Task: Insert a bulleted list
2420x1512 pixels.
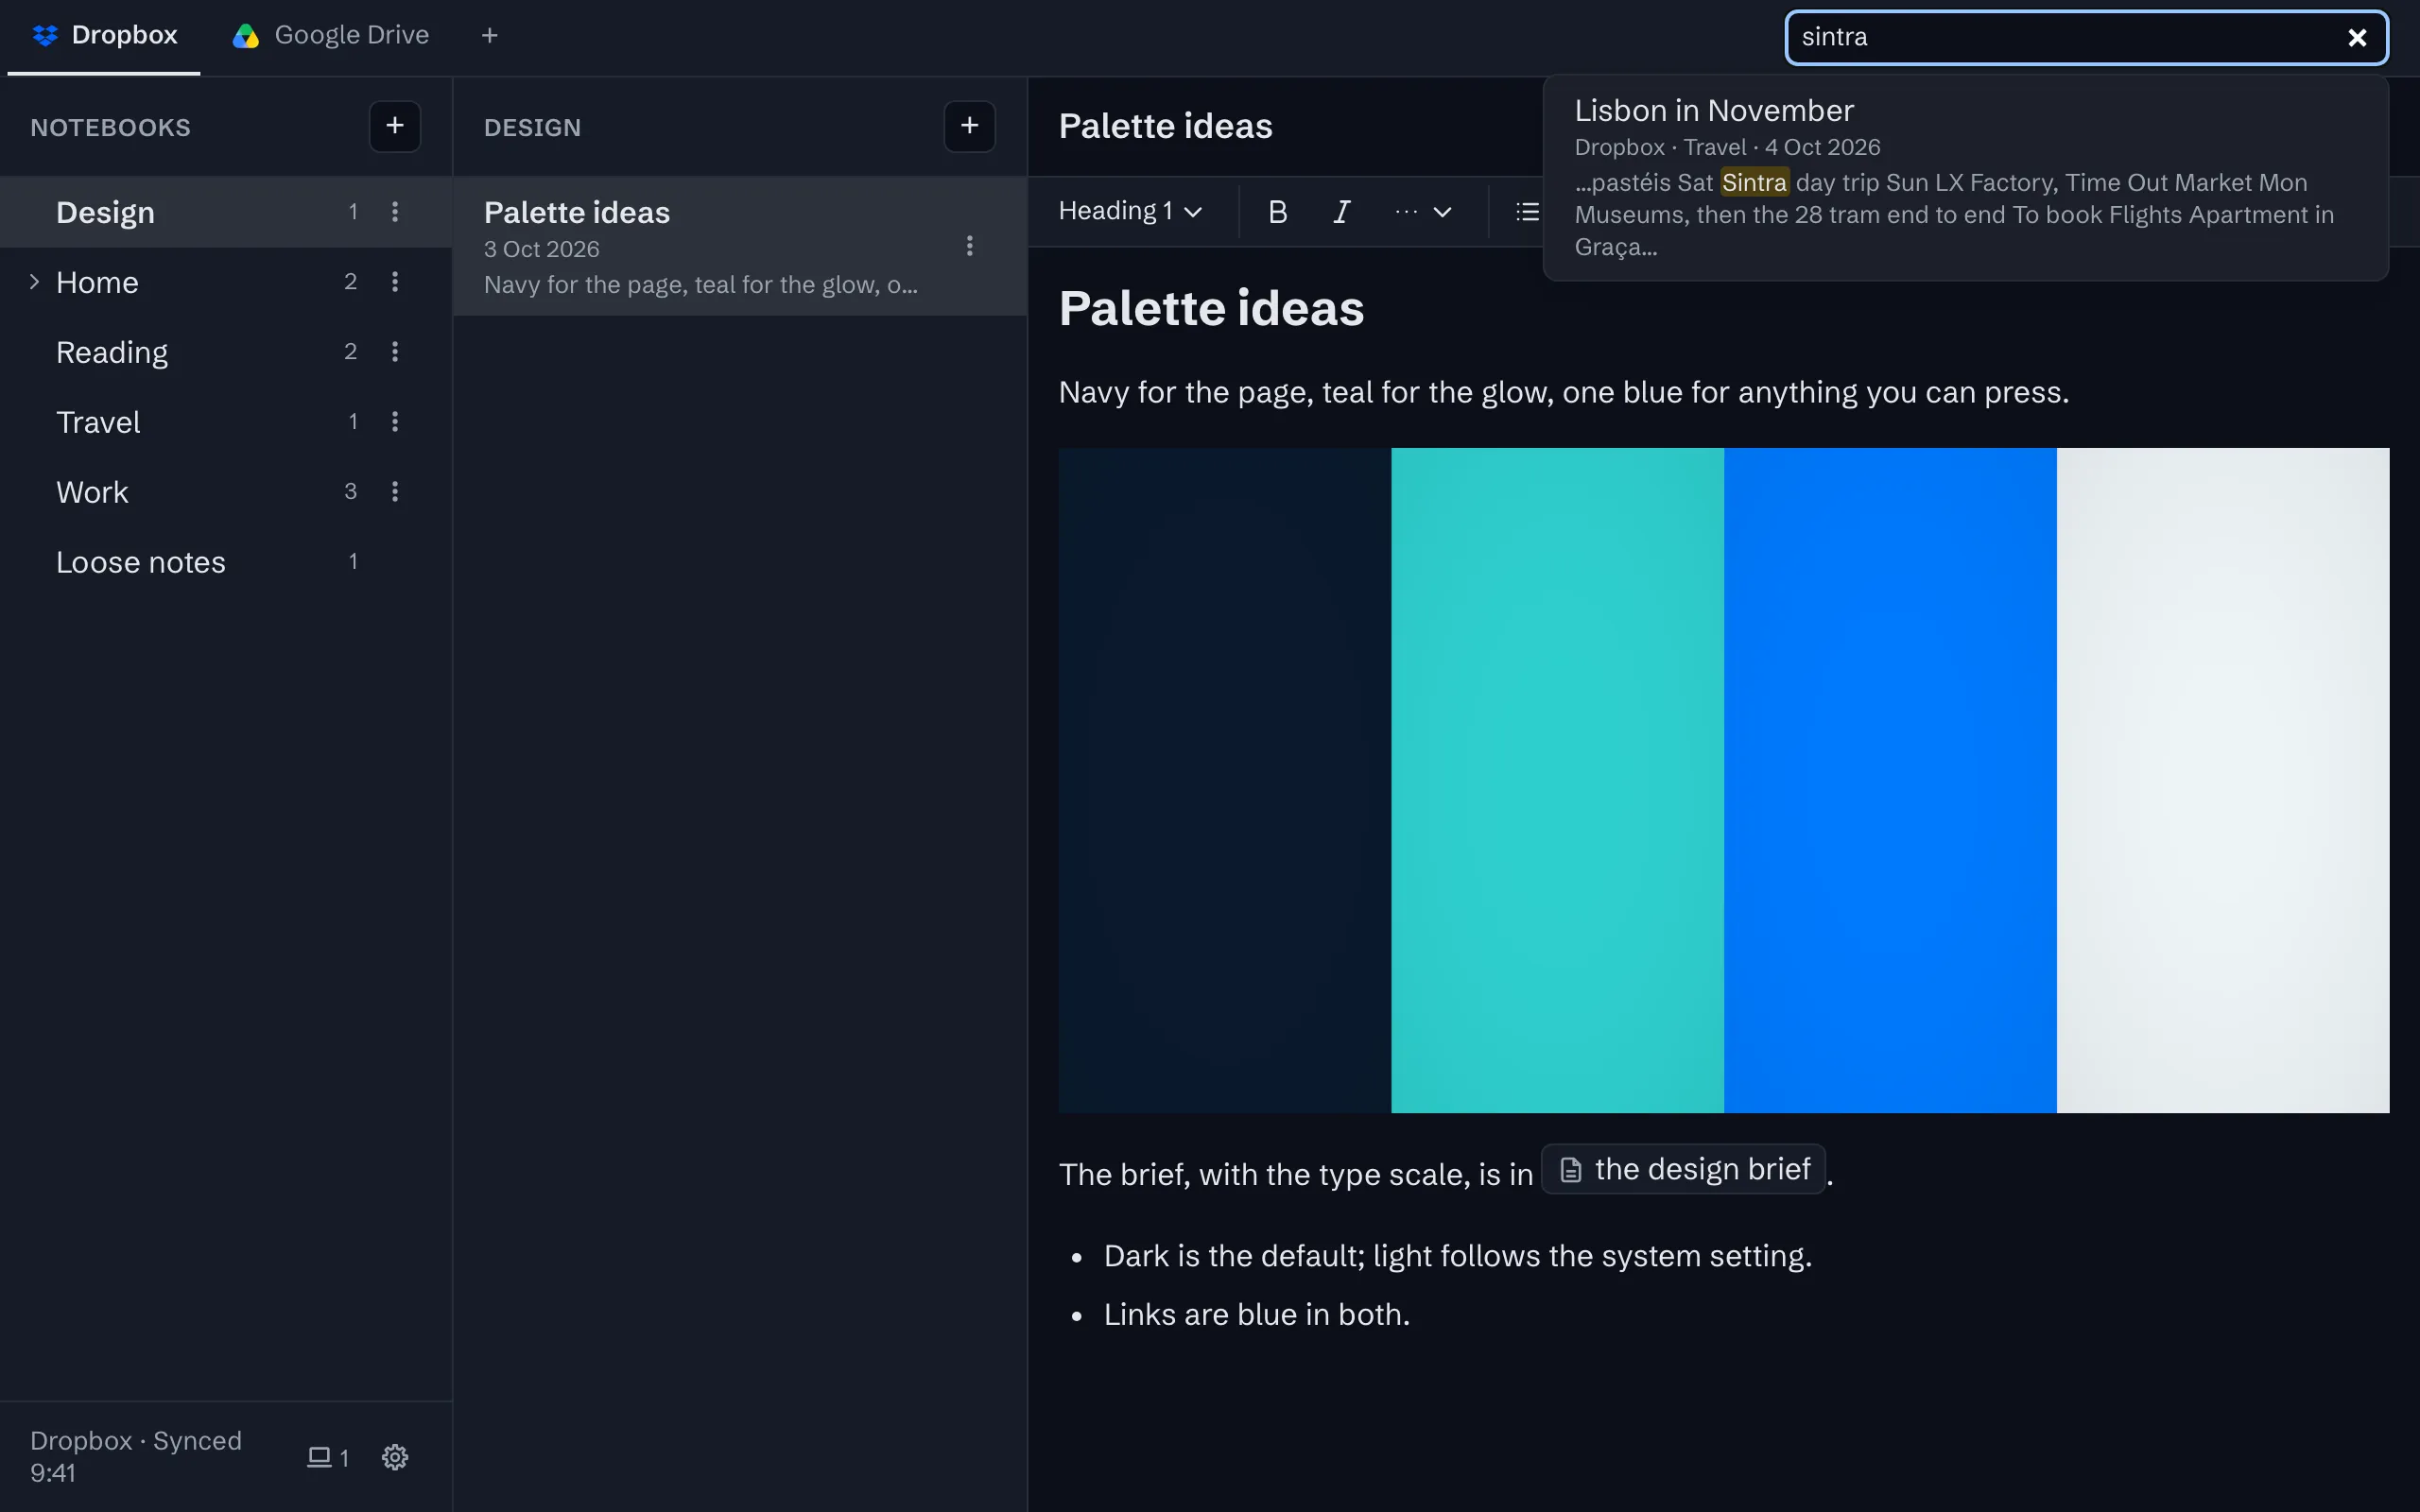Action: (x=1526, y=212)
